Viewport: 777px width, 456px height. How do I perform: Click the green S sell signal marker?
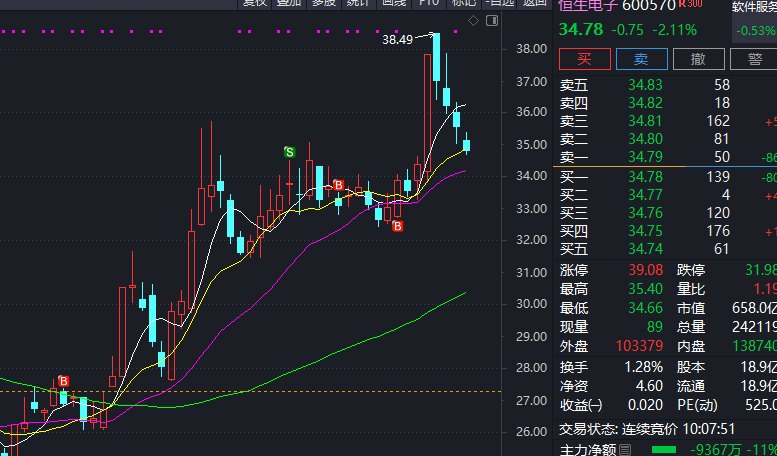coord(289,152)
